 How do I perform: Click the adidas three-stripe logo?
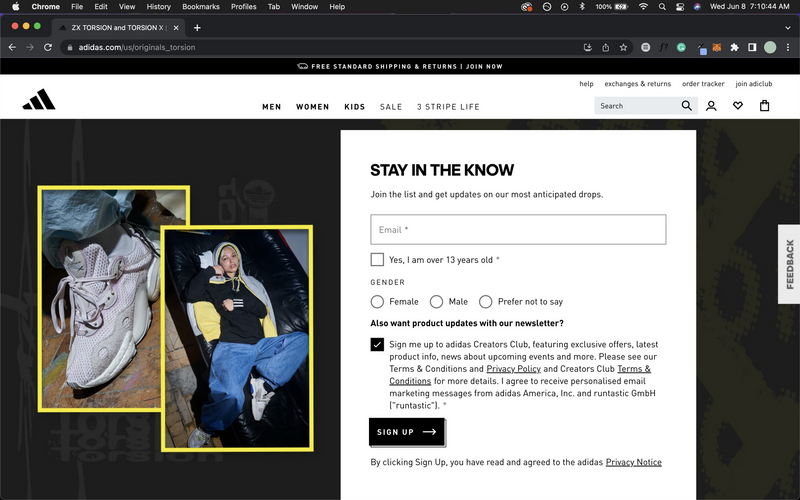click(39, 99)
